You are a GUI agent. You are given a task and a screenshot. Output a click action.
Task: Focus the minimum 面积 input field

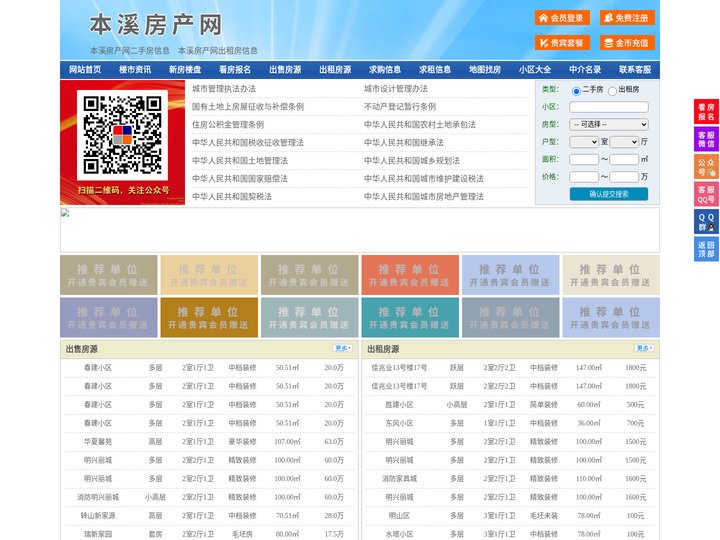[x=584, y=159]
